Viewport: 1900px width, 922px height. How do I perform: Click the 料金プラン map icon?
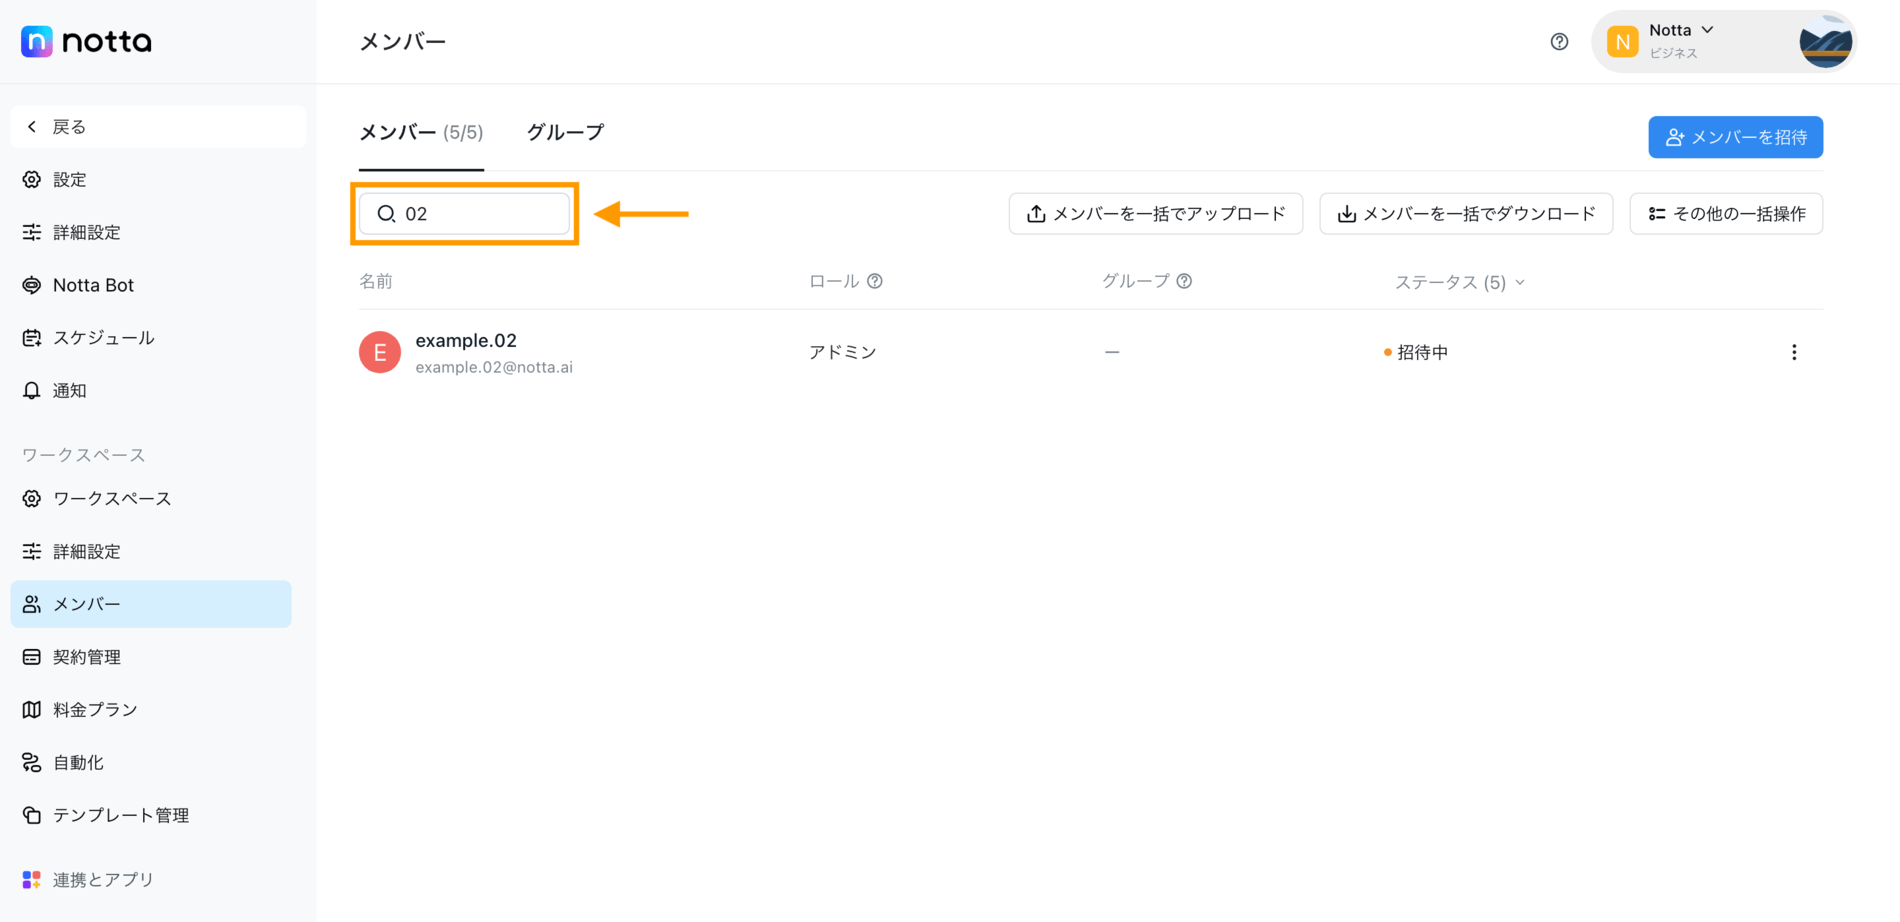click(x=32, y=710)
